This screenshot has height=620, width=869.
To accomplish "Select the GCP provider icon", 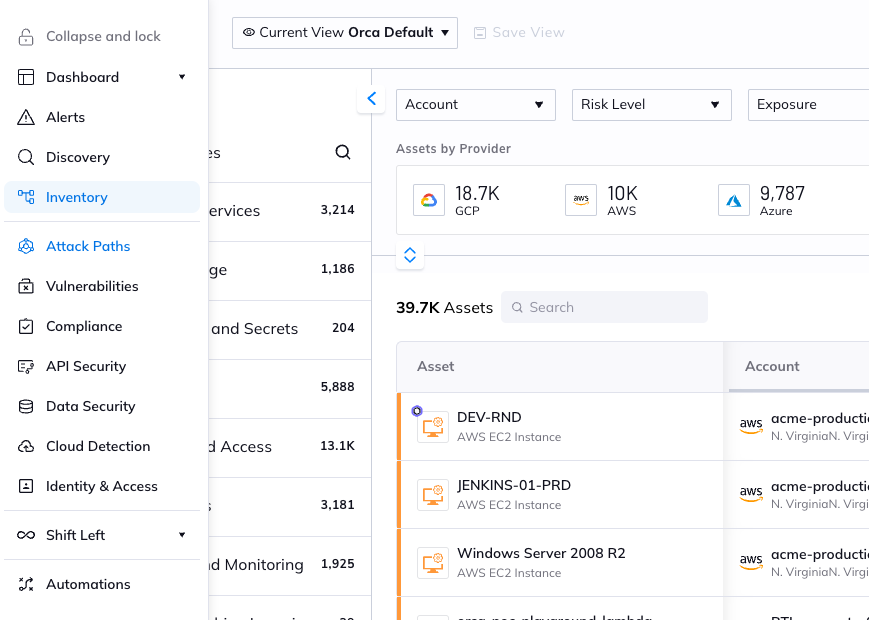I will [428, 200].
